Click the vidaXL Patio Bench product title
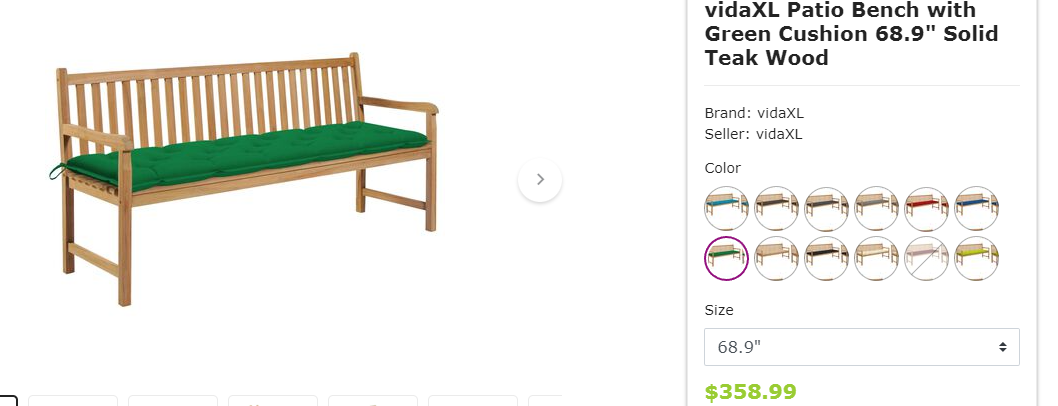 (x=852, y=34)
